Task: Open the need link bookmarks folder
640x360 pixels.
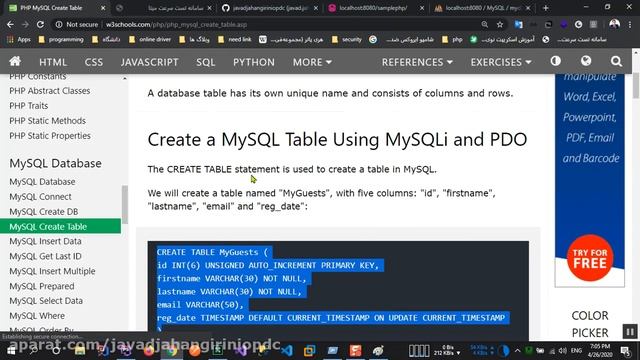Action: point(235,40)
